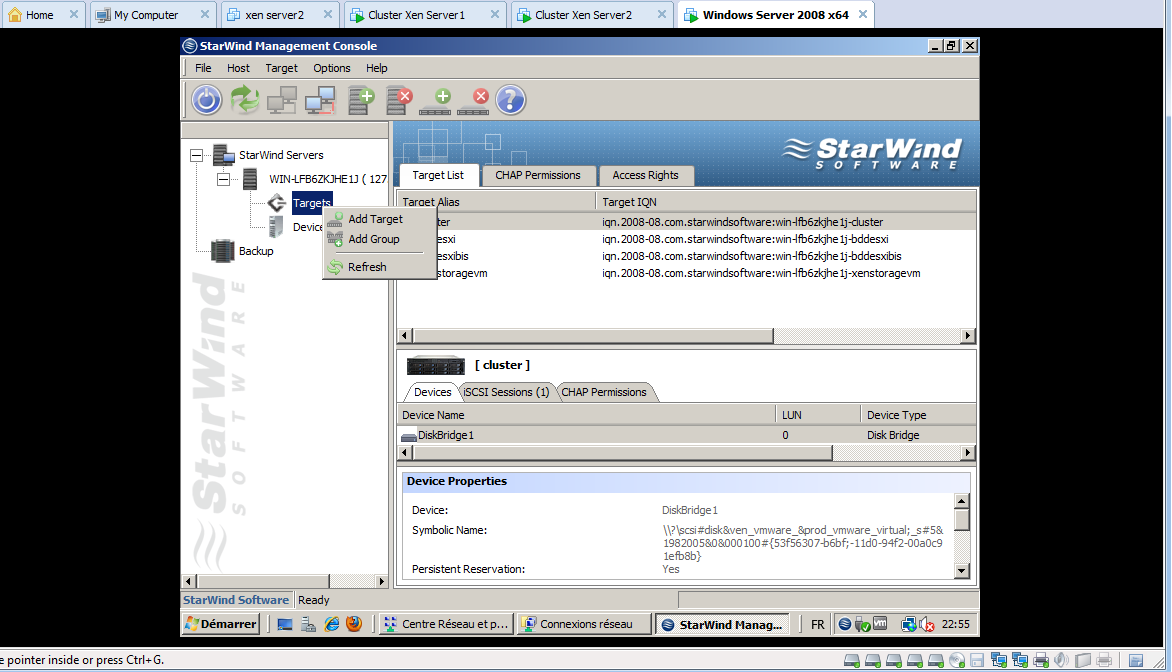Open the Access Rights tab

tap(645, 175)
